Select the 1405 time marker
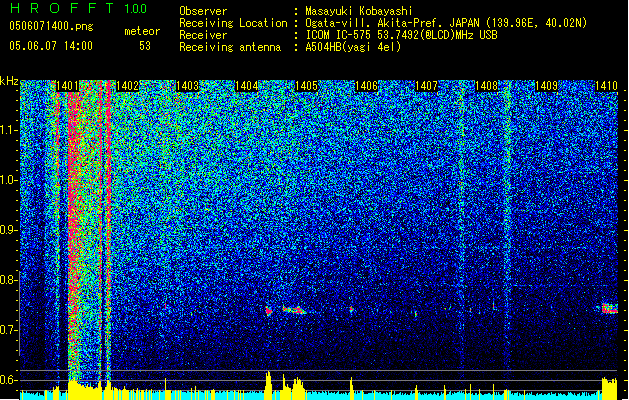This screenshot has height=400, width=629. 306,86
